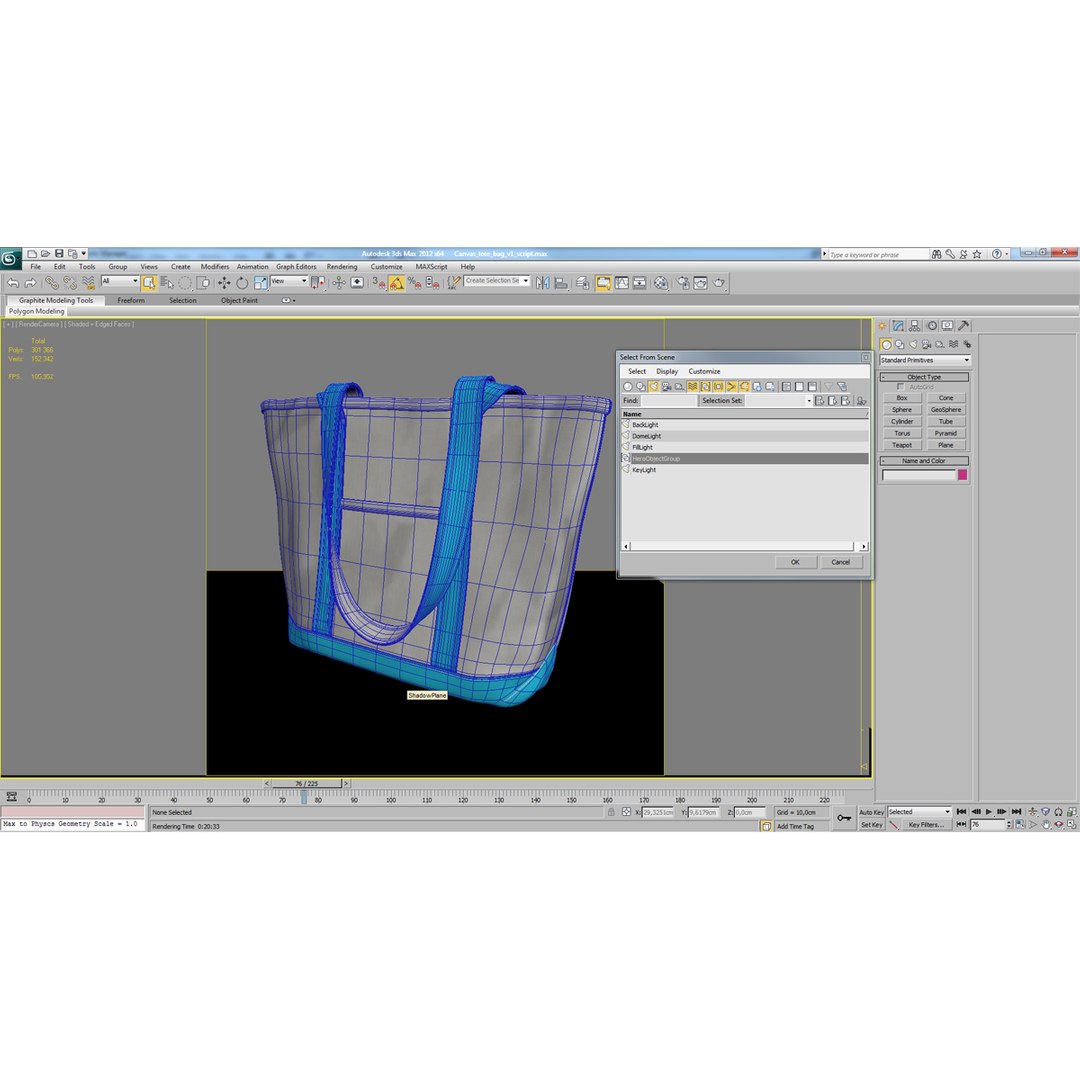The height and width of the screenshot is (1080, 1080).
Task: Toggle the 3D Snaps tool
Action: tap(379, 283)
